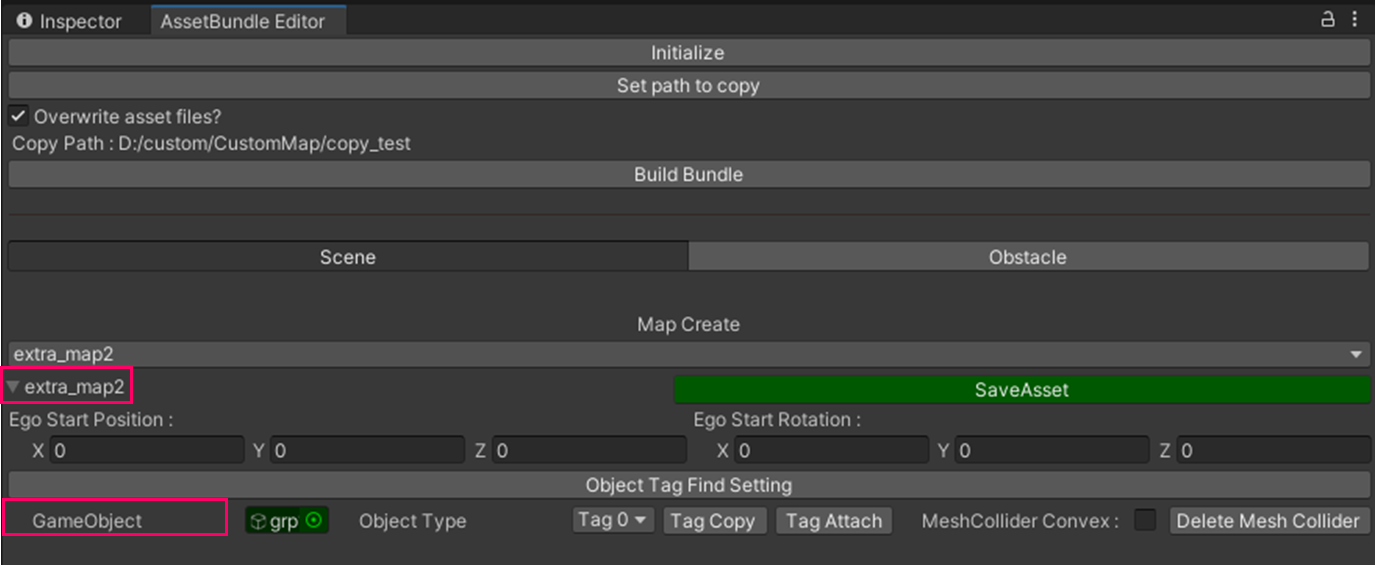Toggle the panel lock icon
This screenshot has height=565, width=1375.
tap(1328, 19)
